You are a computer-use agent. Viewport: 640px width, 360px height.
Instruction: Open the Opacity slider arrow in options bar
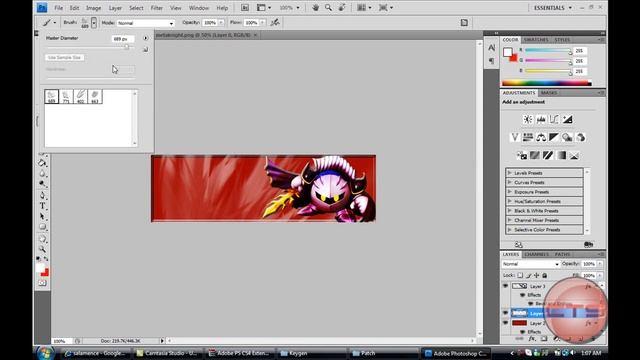(x=221, y=23)
